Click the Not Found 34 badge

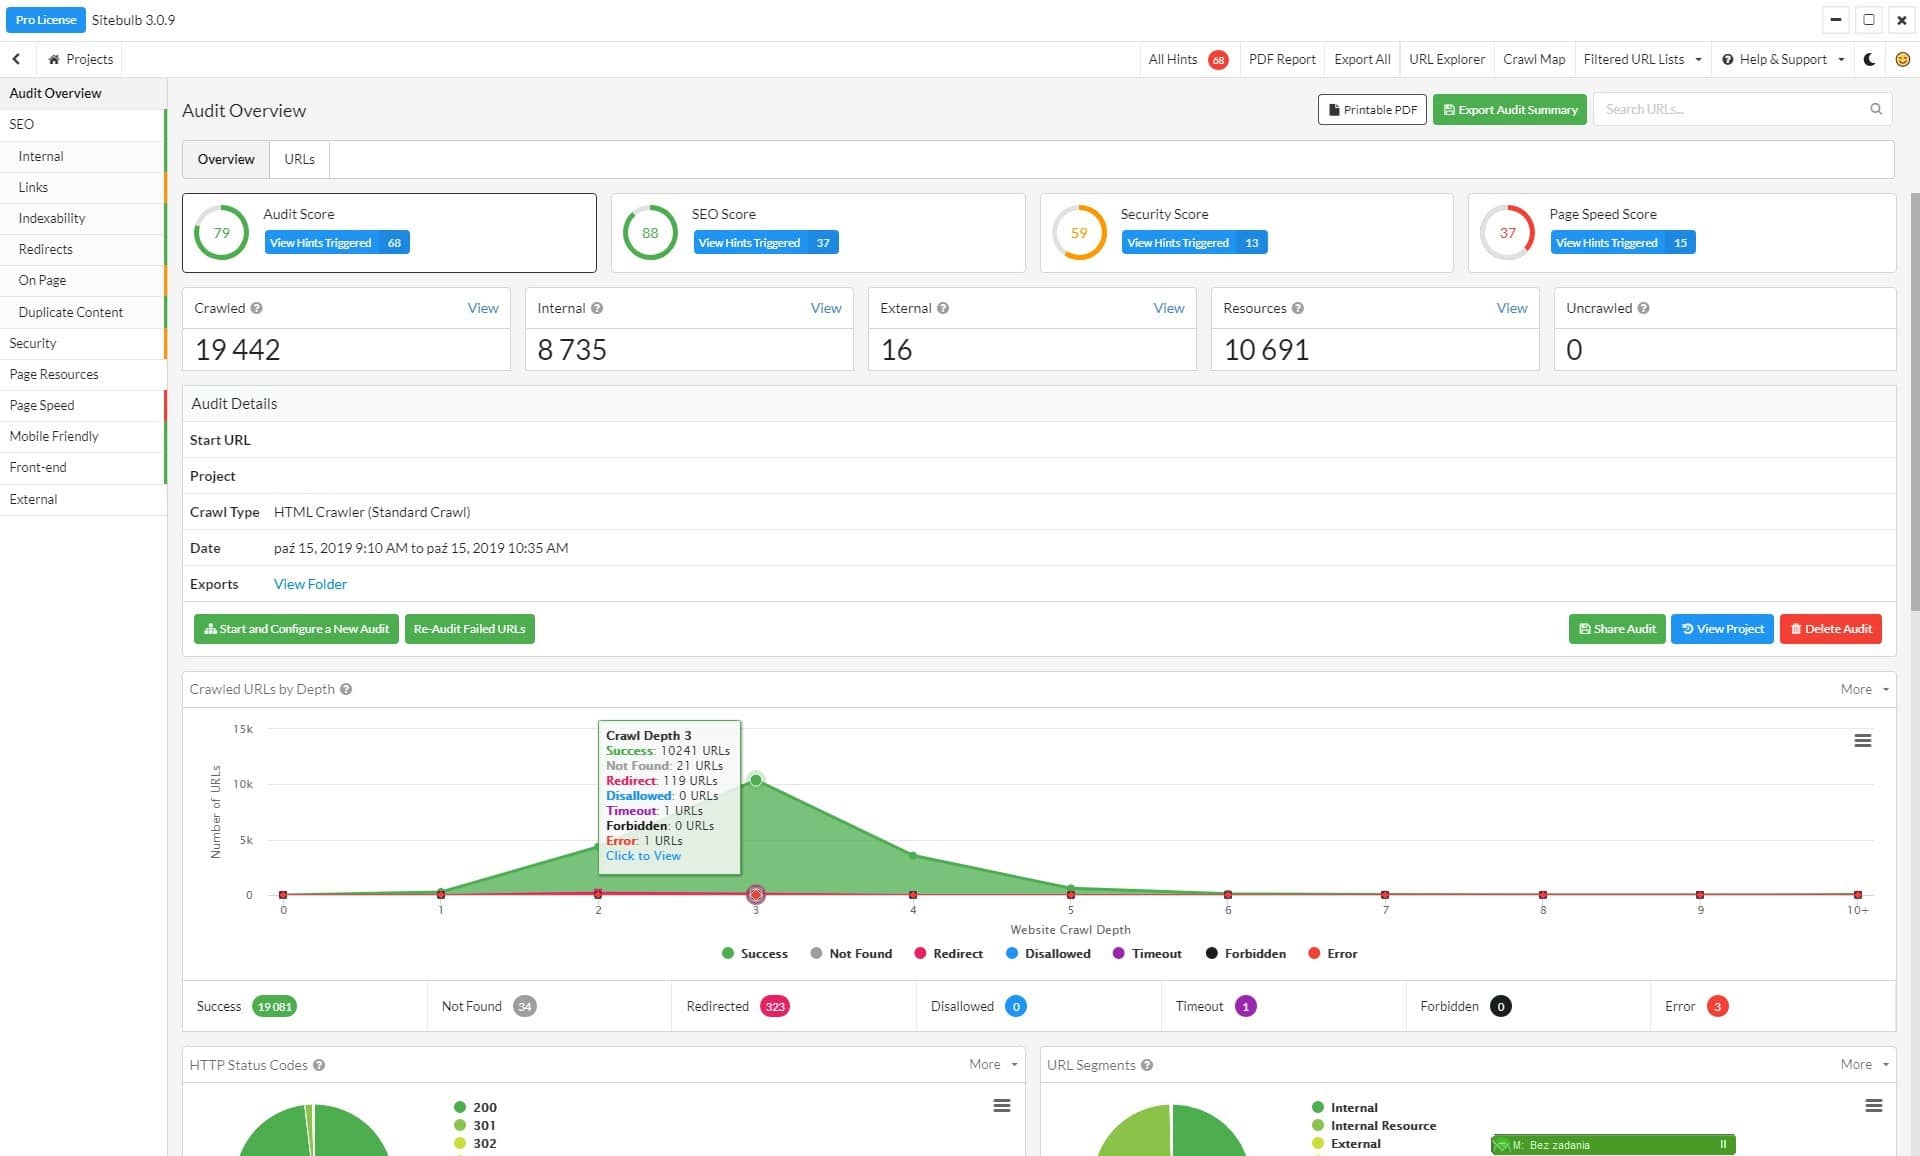point(525,1007)
